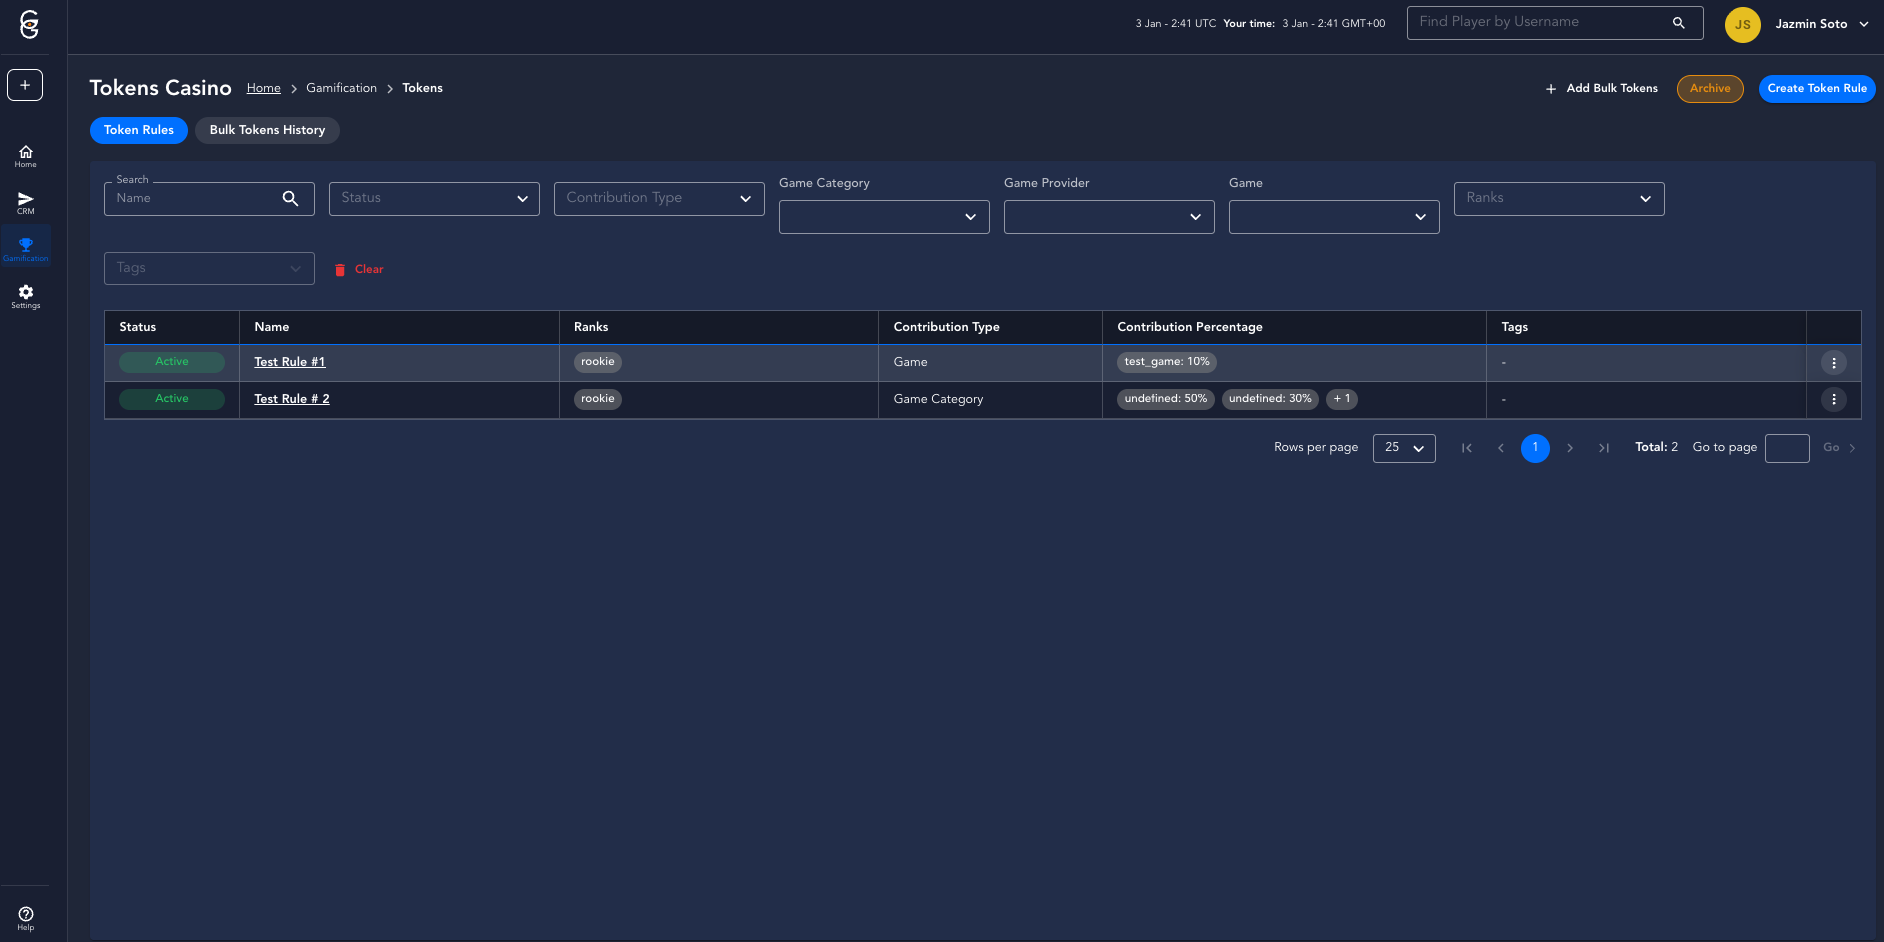Click the Create Token Rule button
The height and width of the screenshot is (942, 1884).
click(1816, 89)
